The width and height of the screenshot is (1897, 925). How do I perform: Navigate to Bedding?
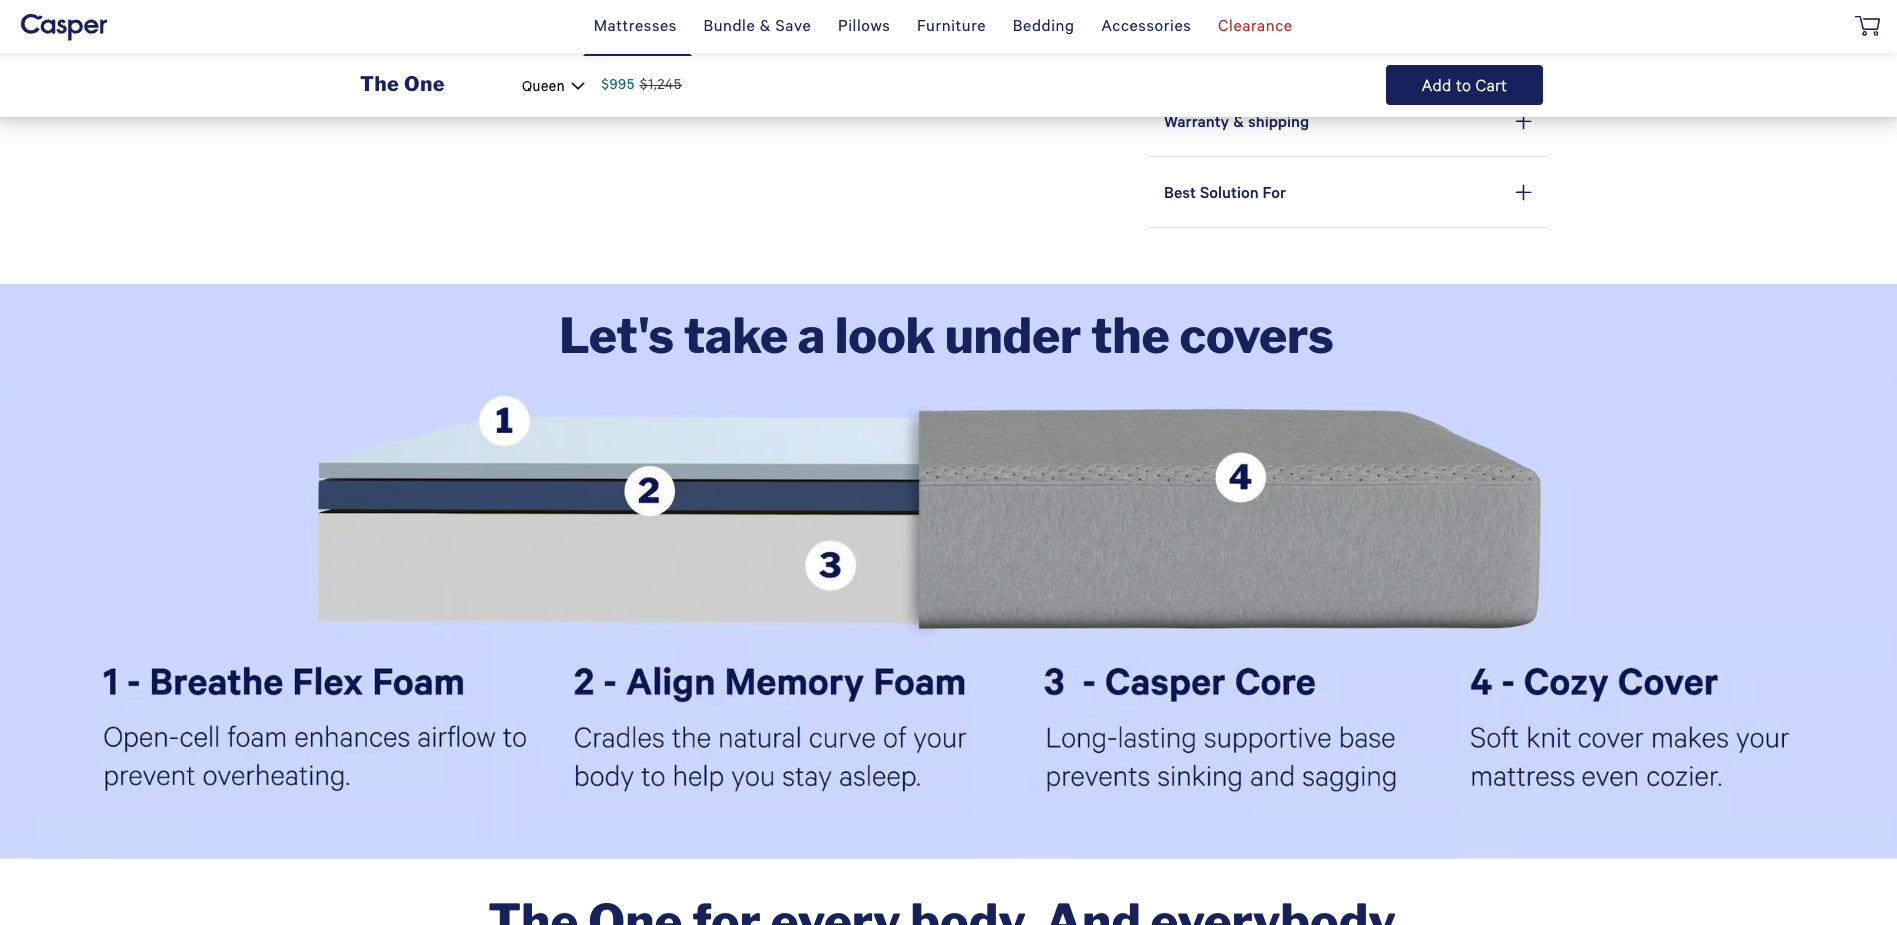click(x=1043, y=26)
